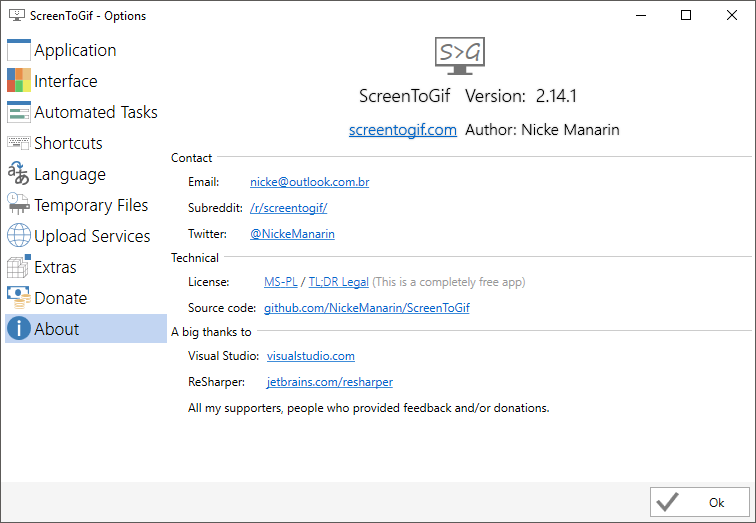The width and height of the screenshot is (756, 523).
Task: Click the 'A big thanks to' heading
Action: click(x=211, y=332)
